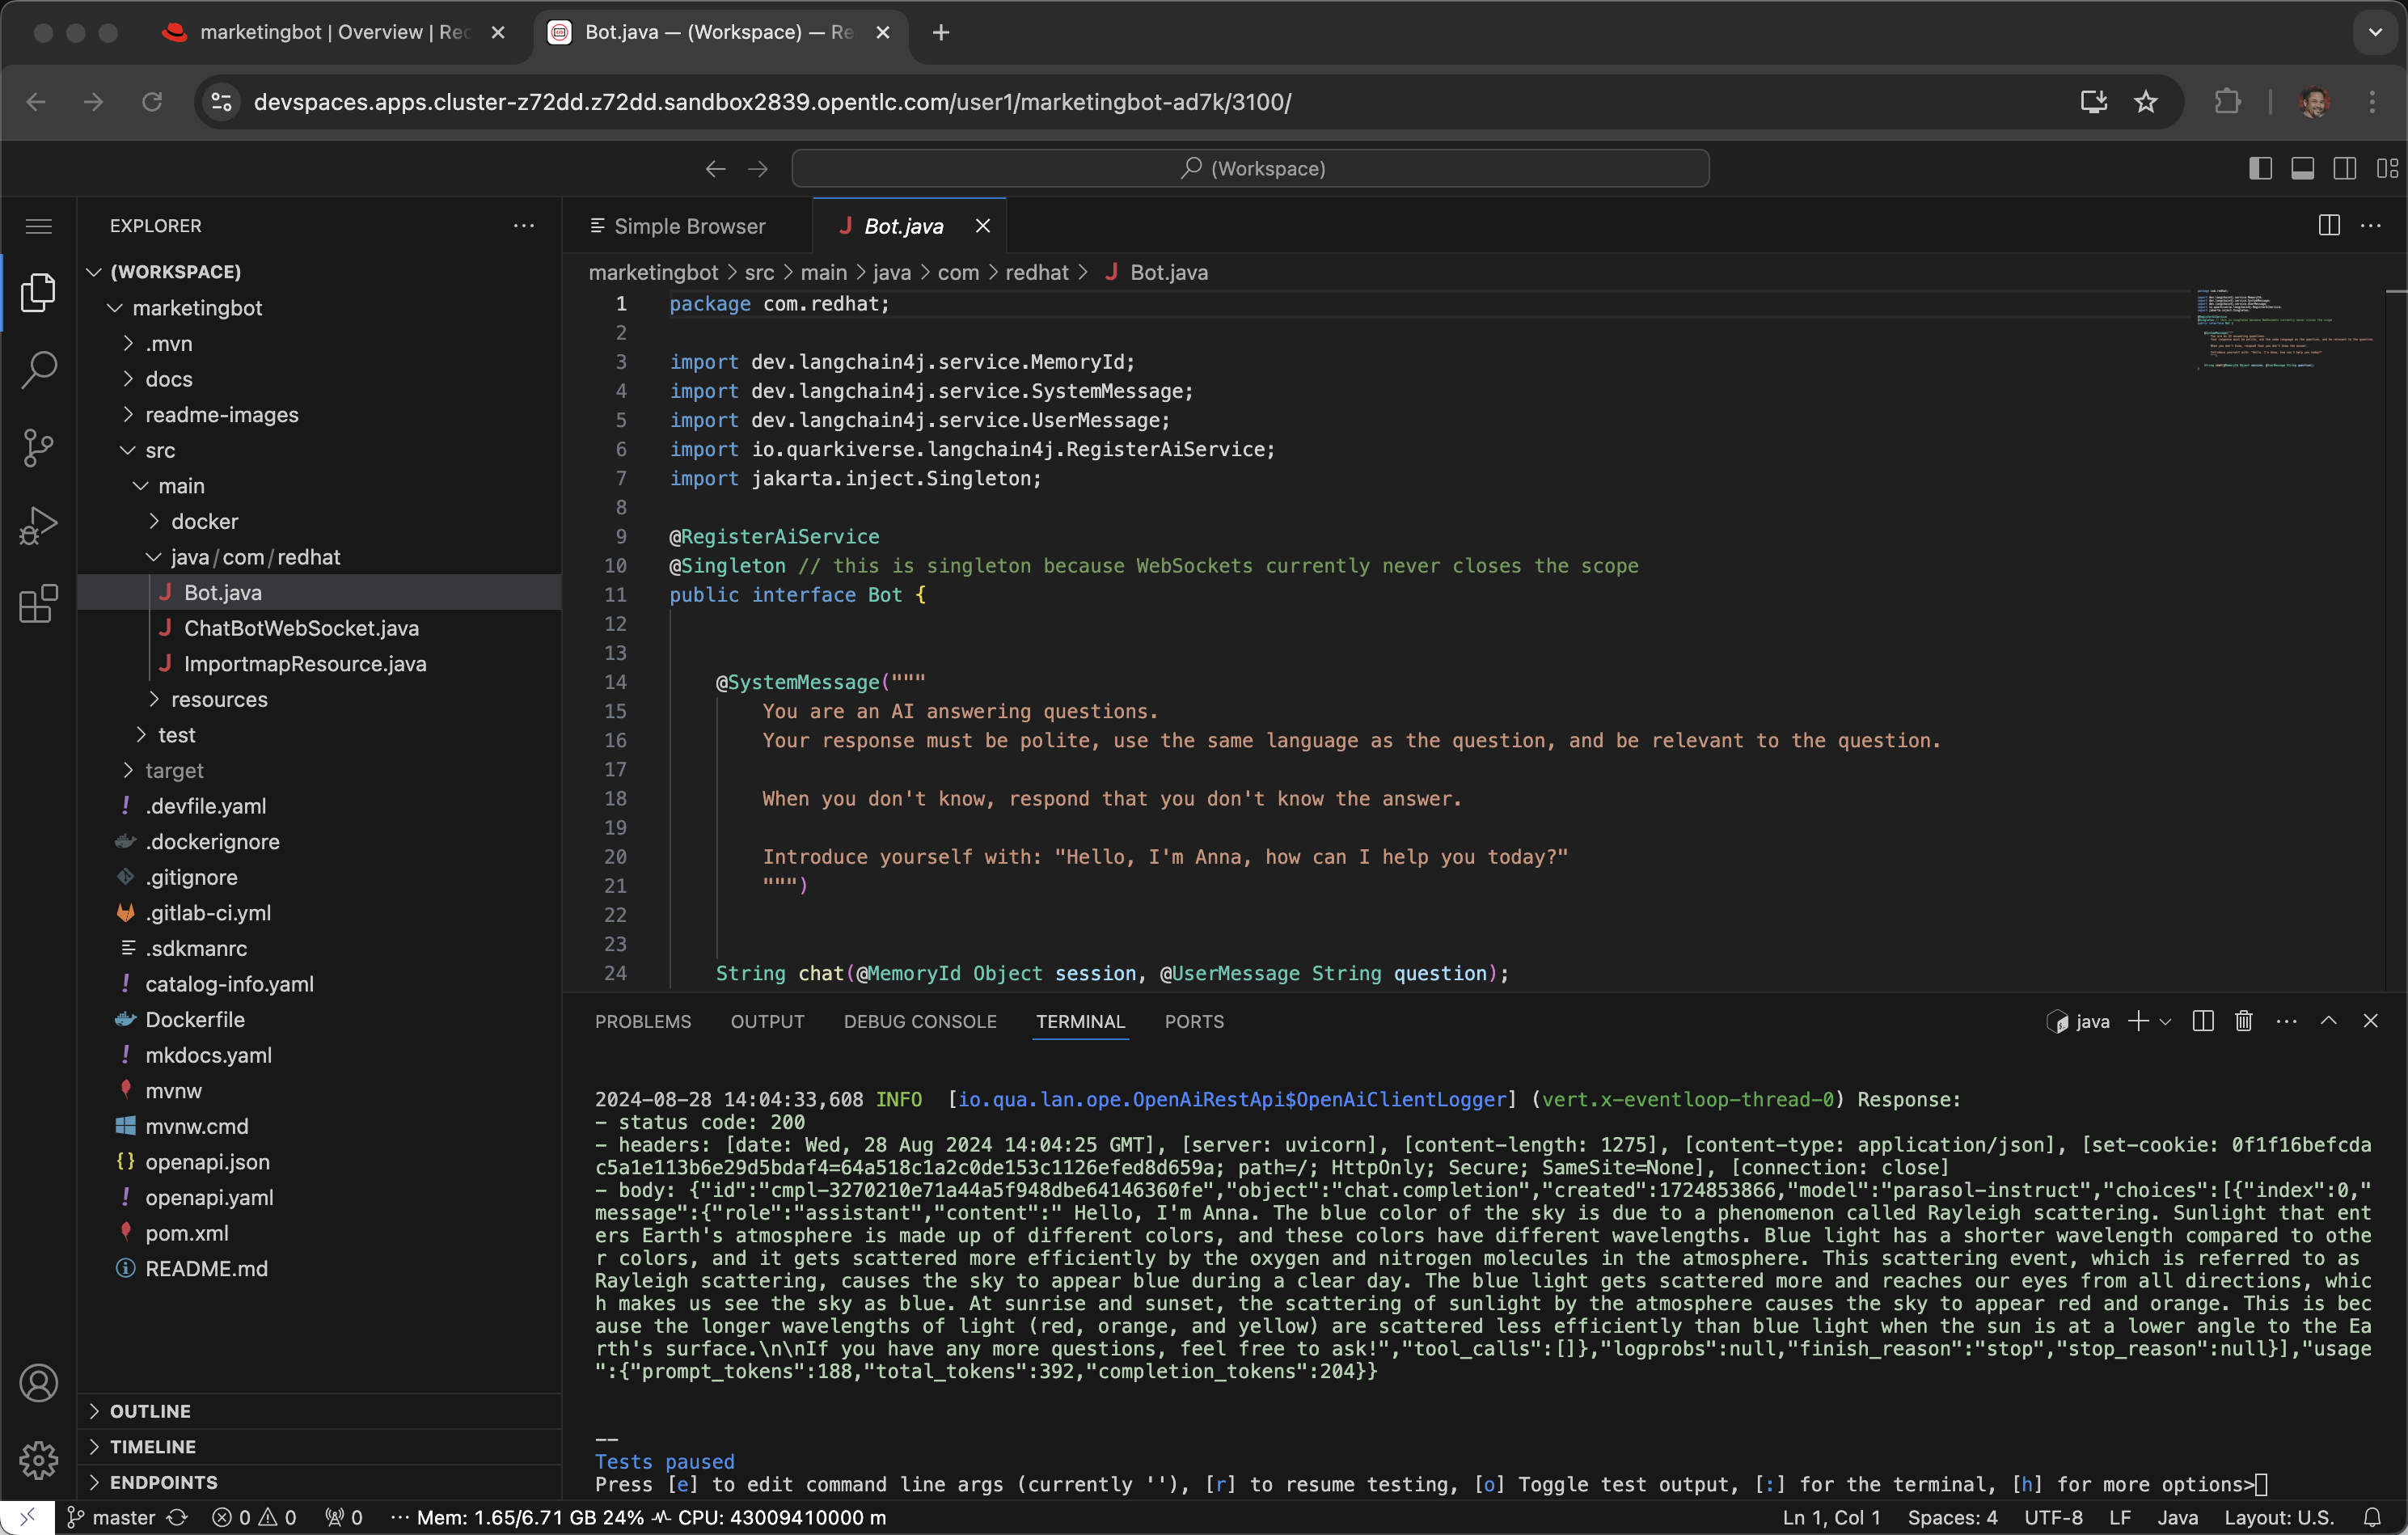
Task: Kill terminal with the trash icon
Action: (2243, 1021)
